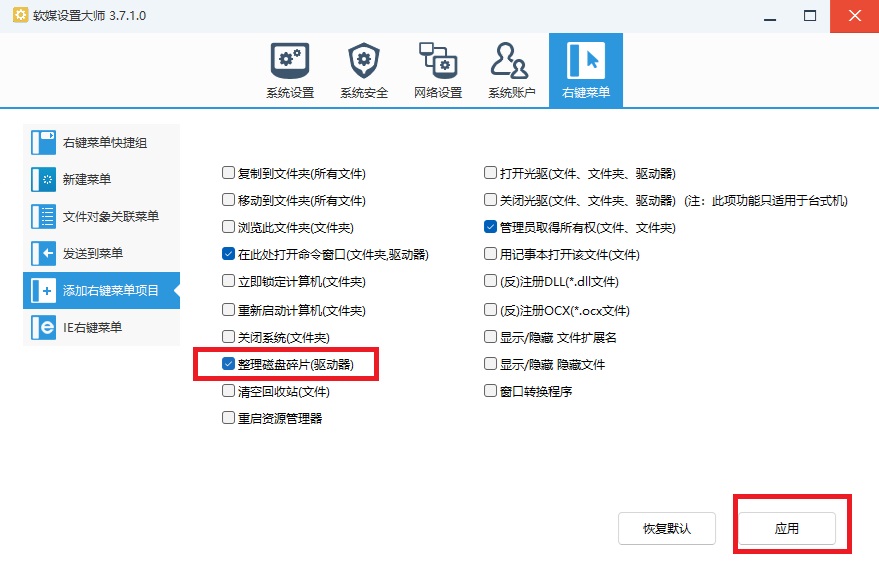Open 网络设置 via its network icon
879x576 pixels.
coord(437,60)
